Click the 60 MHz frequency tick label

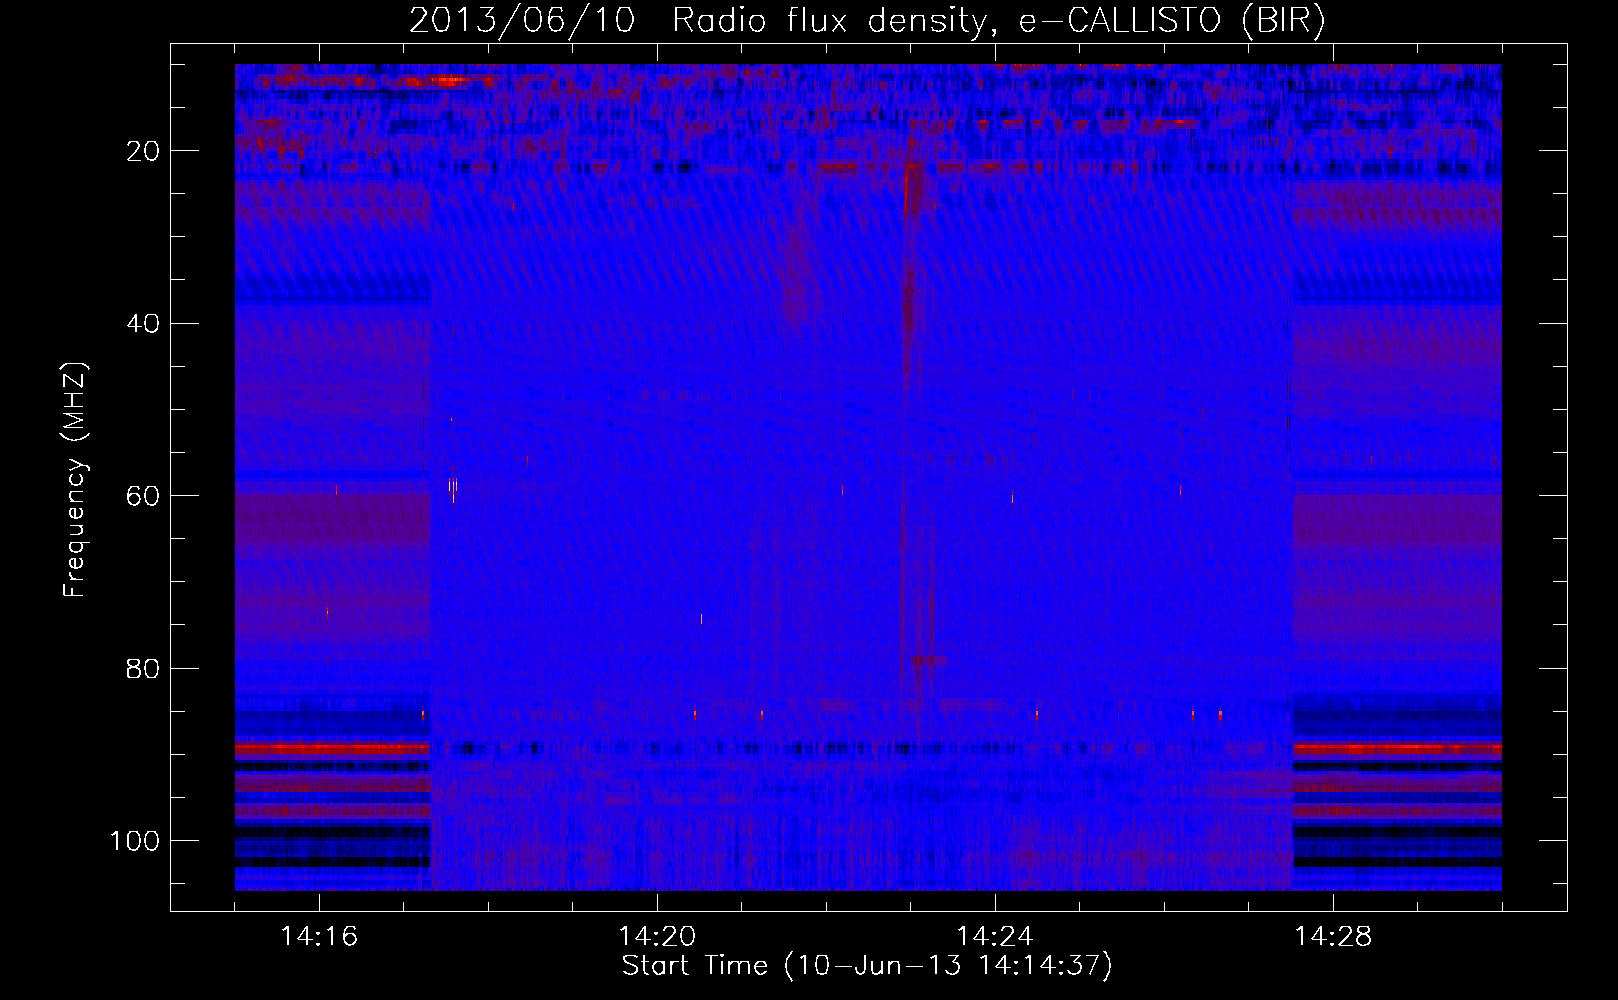[143, 496]
